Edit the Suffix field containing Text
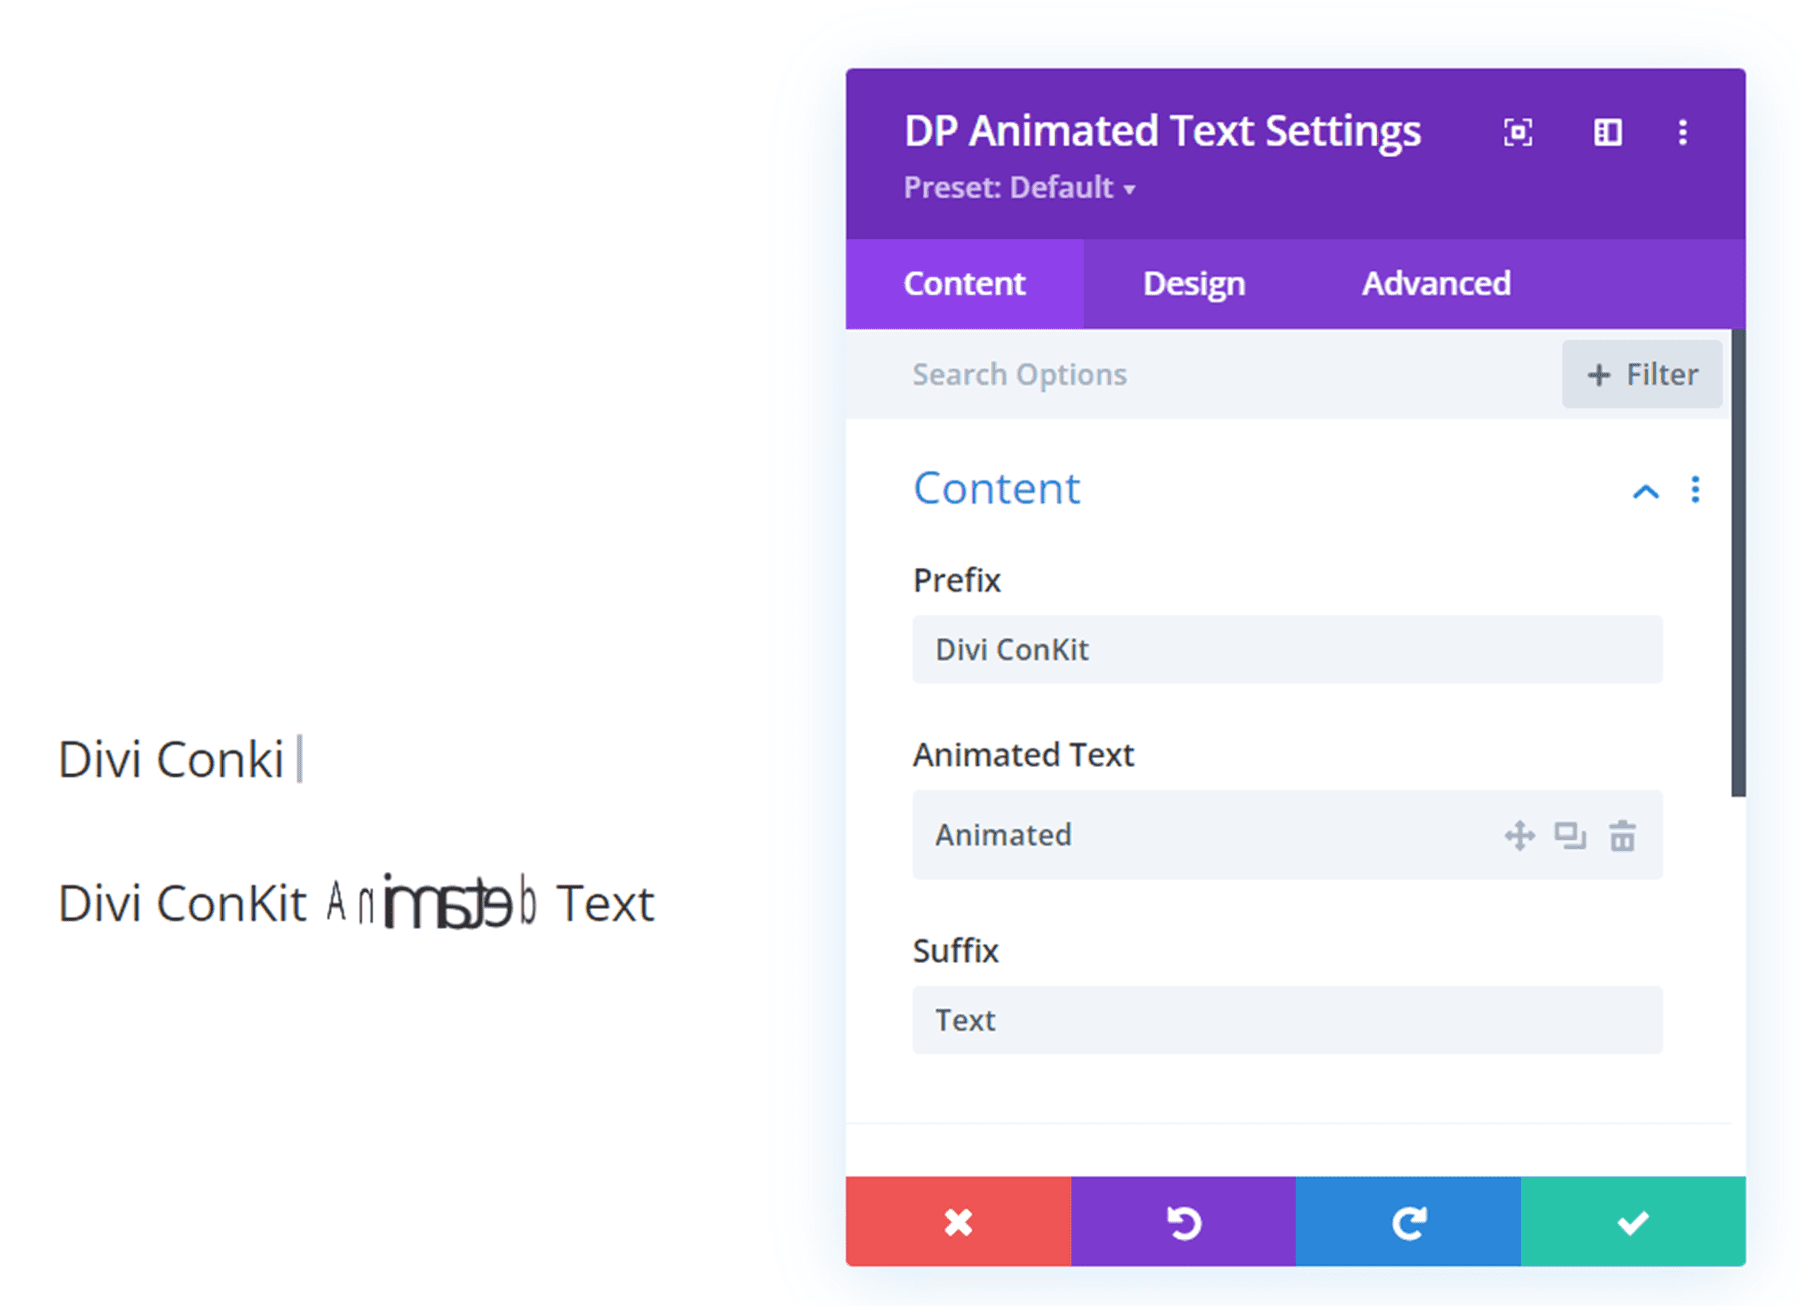This screenshot has height=1306, width=1800. [1287, 1020]
